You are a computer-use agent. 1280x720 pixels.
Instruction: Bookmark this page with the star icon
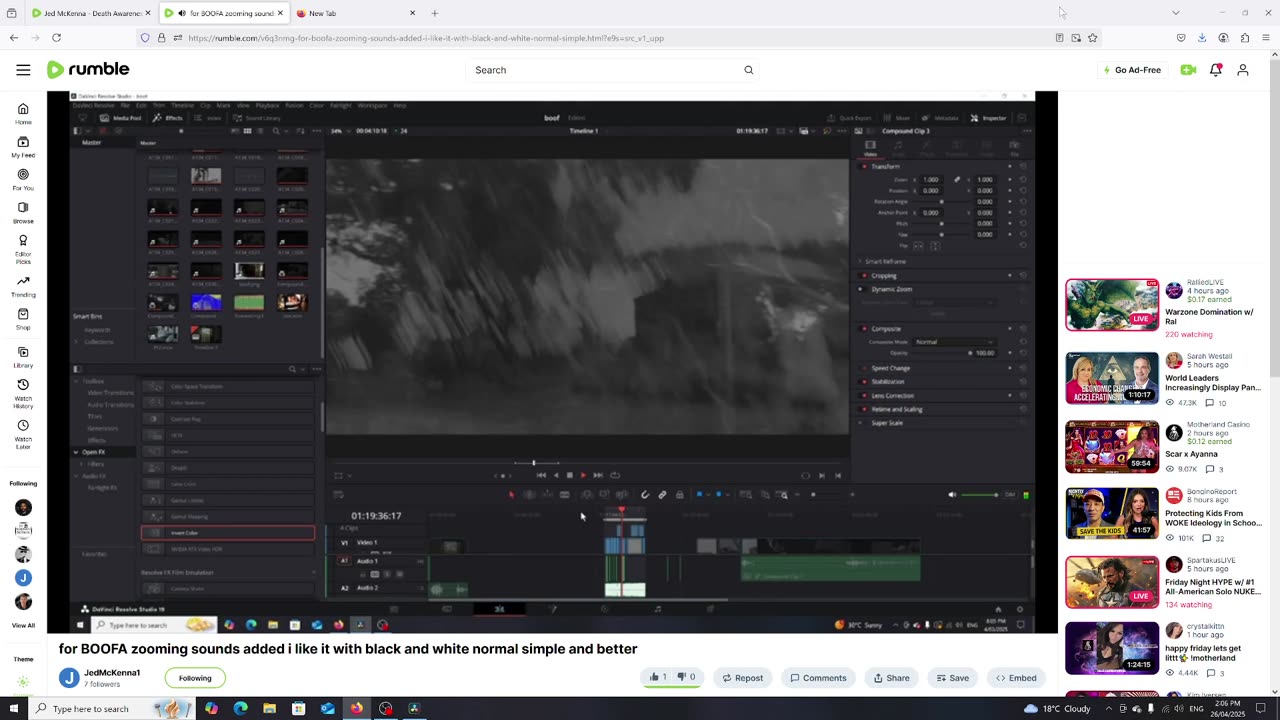click(x=1093, y=38)
